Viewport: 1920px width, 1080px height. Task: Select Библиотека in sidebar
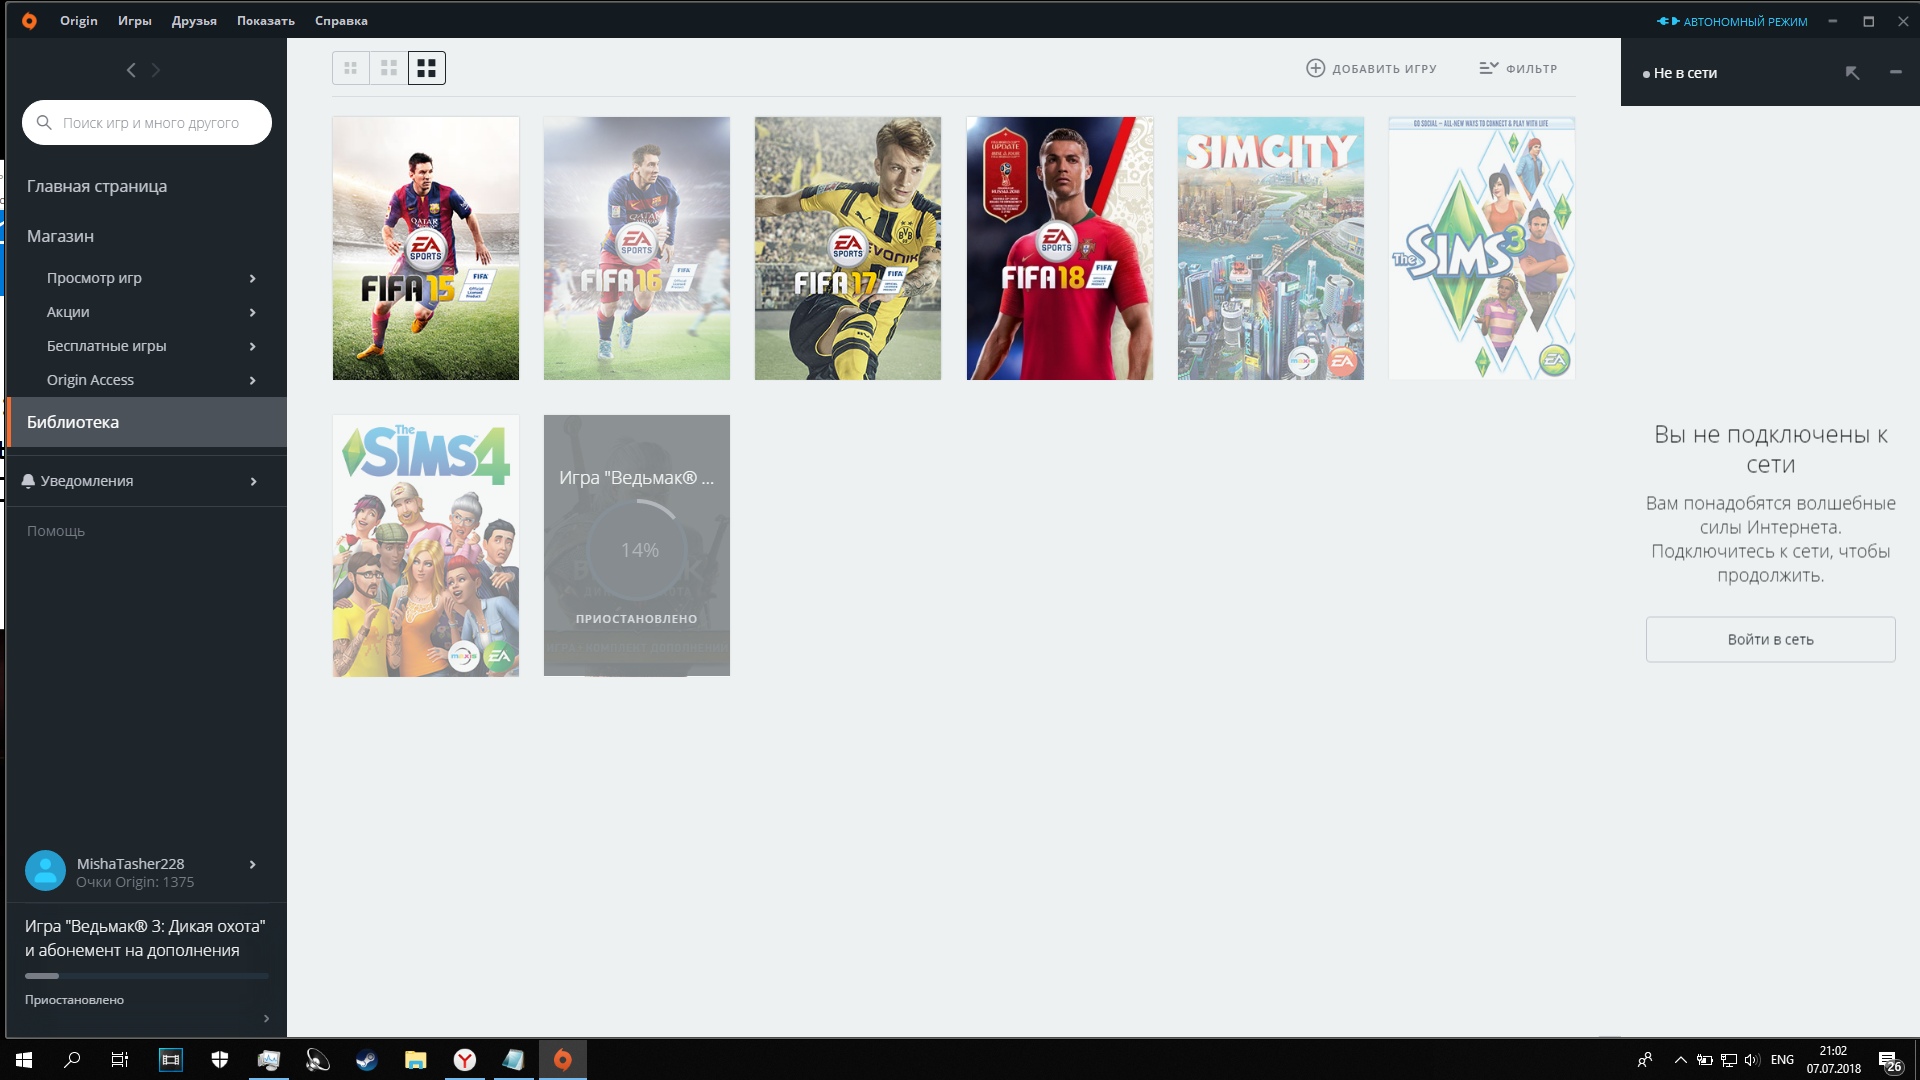147,422
